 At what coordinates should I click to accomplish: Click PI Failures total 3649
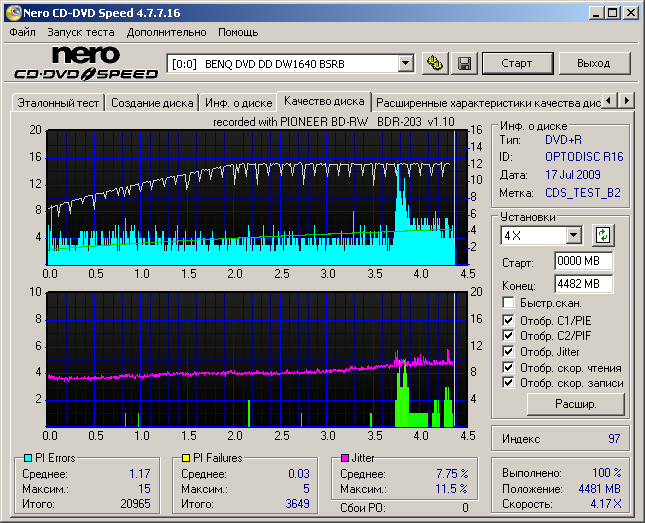pyautogui.click(x=297, y=504)
